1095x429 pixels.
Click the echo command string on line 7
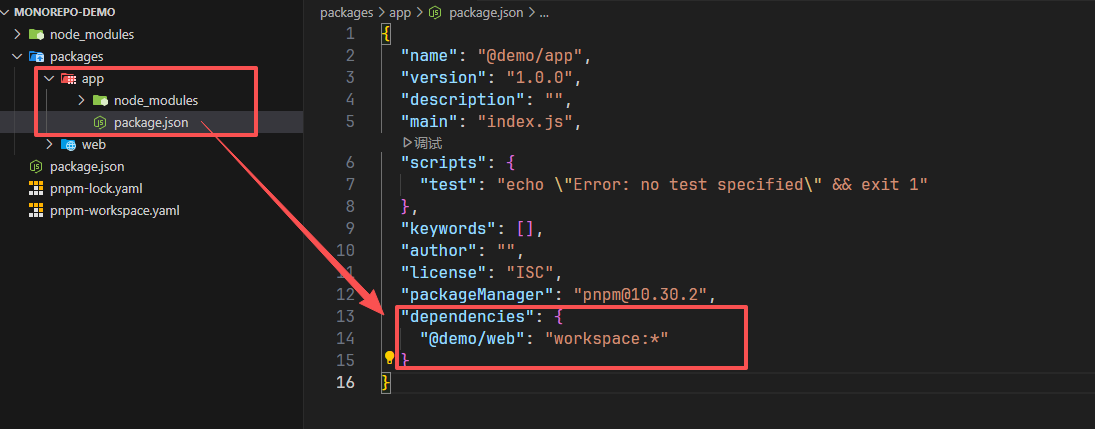tap(712, 184)
